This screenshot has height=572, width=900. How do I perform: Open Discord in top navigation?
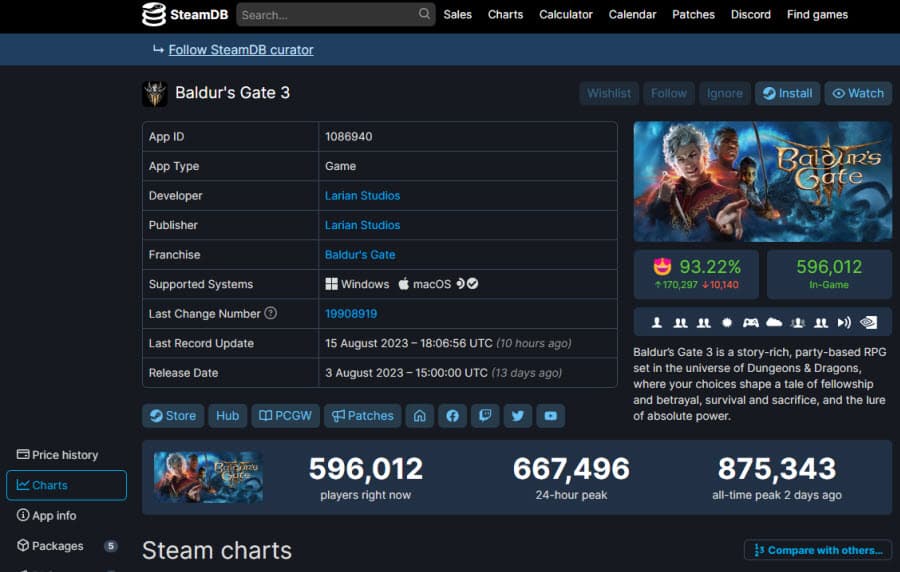point(751,14)
